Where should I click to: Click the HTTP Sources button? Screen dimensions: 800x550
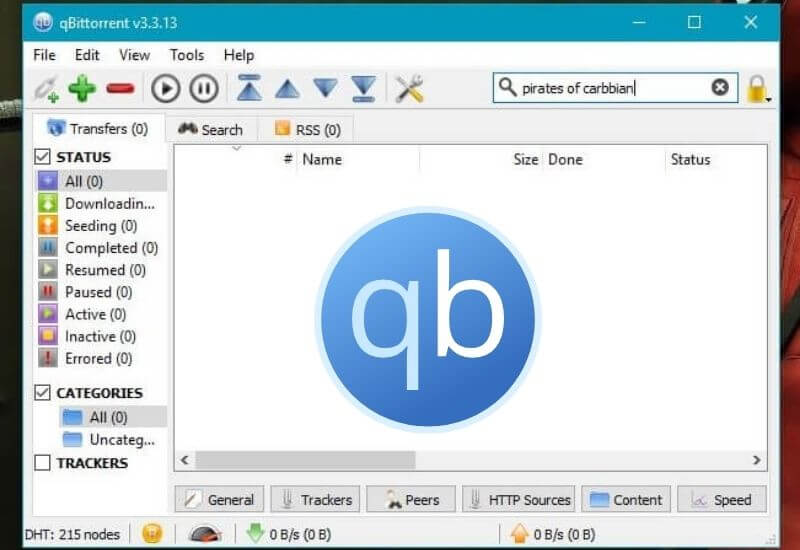click(x=519, y=500)
